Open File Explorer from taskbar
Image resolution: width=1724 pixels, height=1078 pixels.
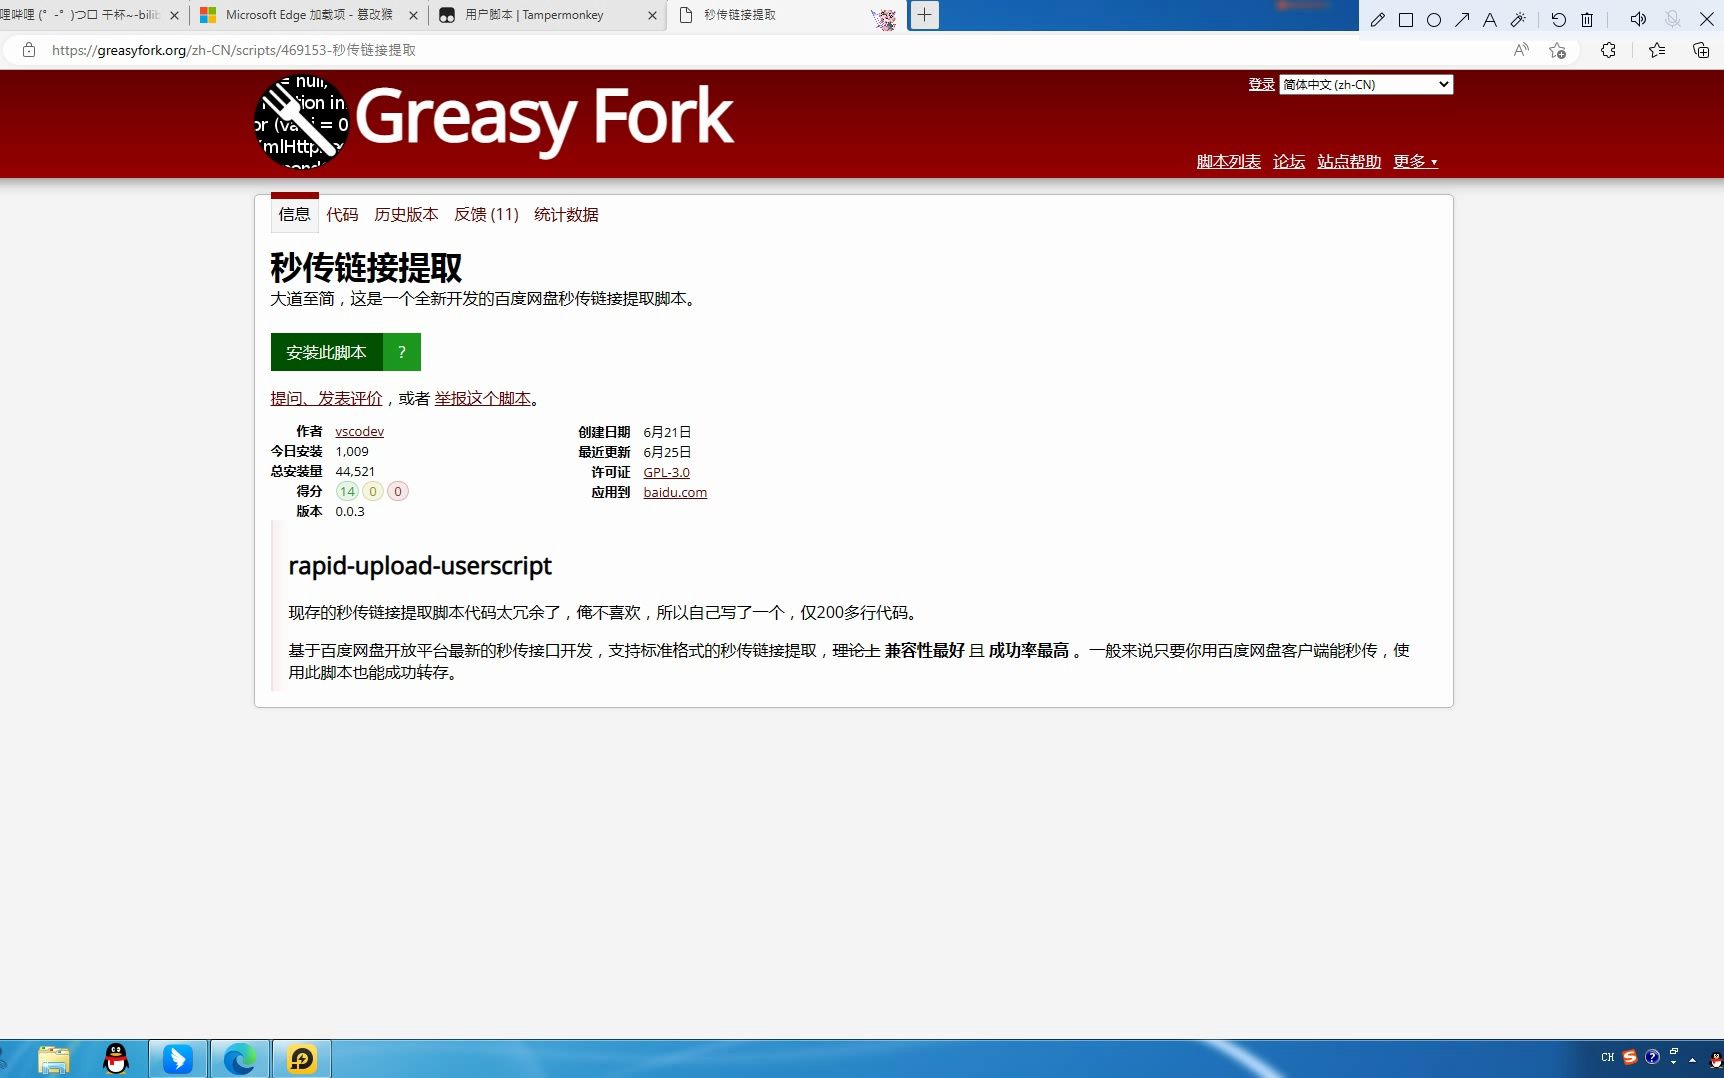54,1059
